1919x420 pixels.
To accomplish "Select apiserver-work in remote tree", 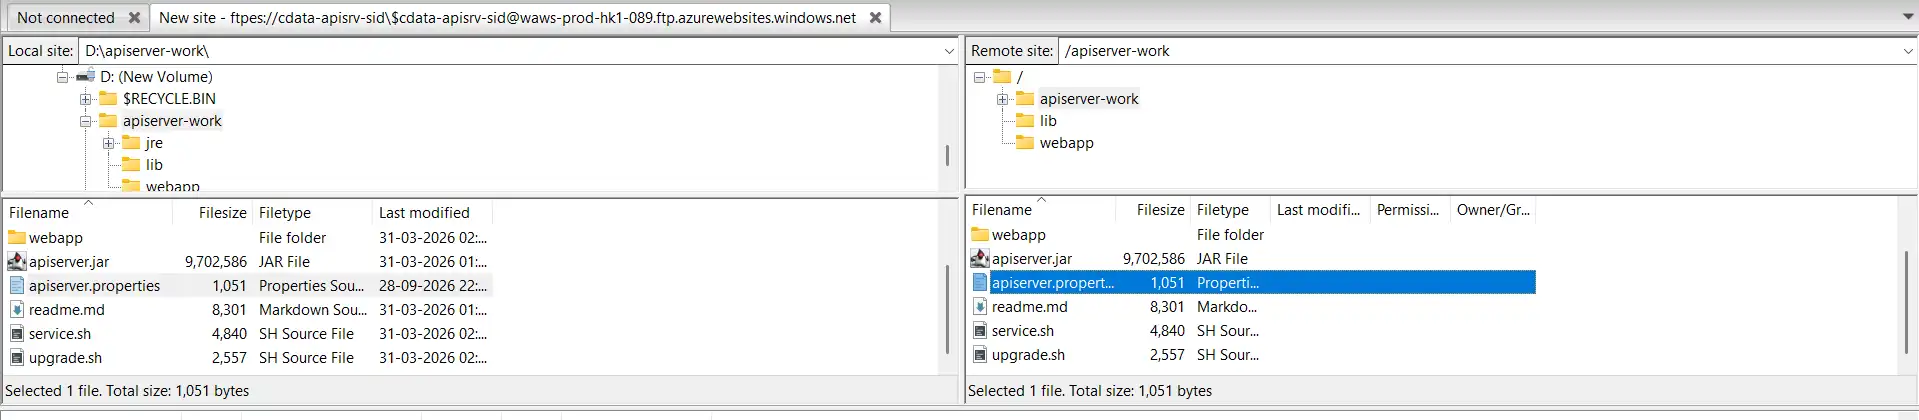I will coord(1089,99).
